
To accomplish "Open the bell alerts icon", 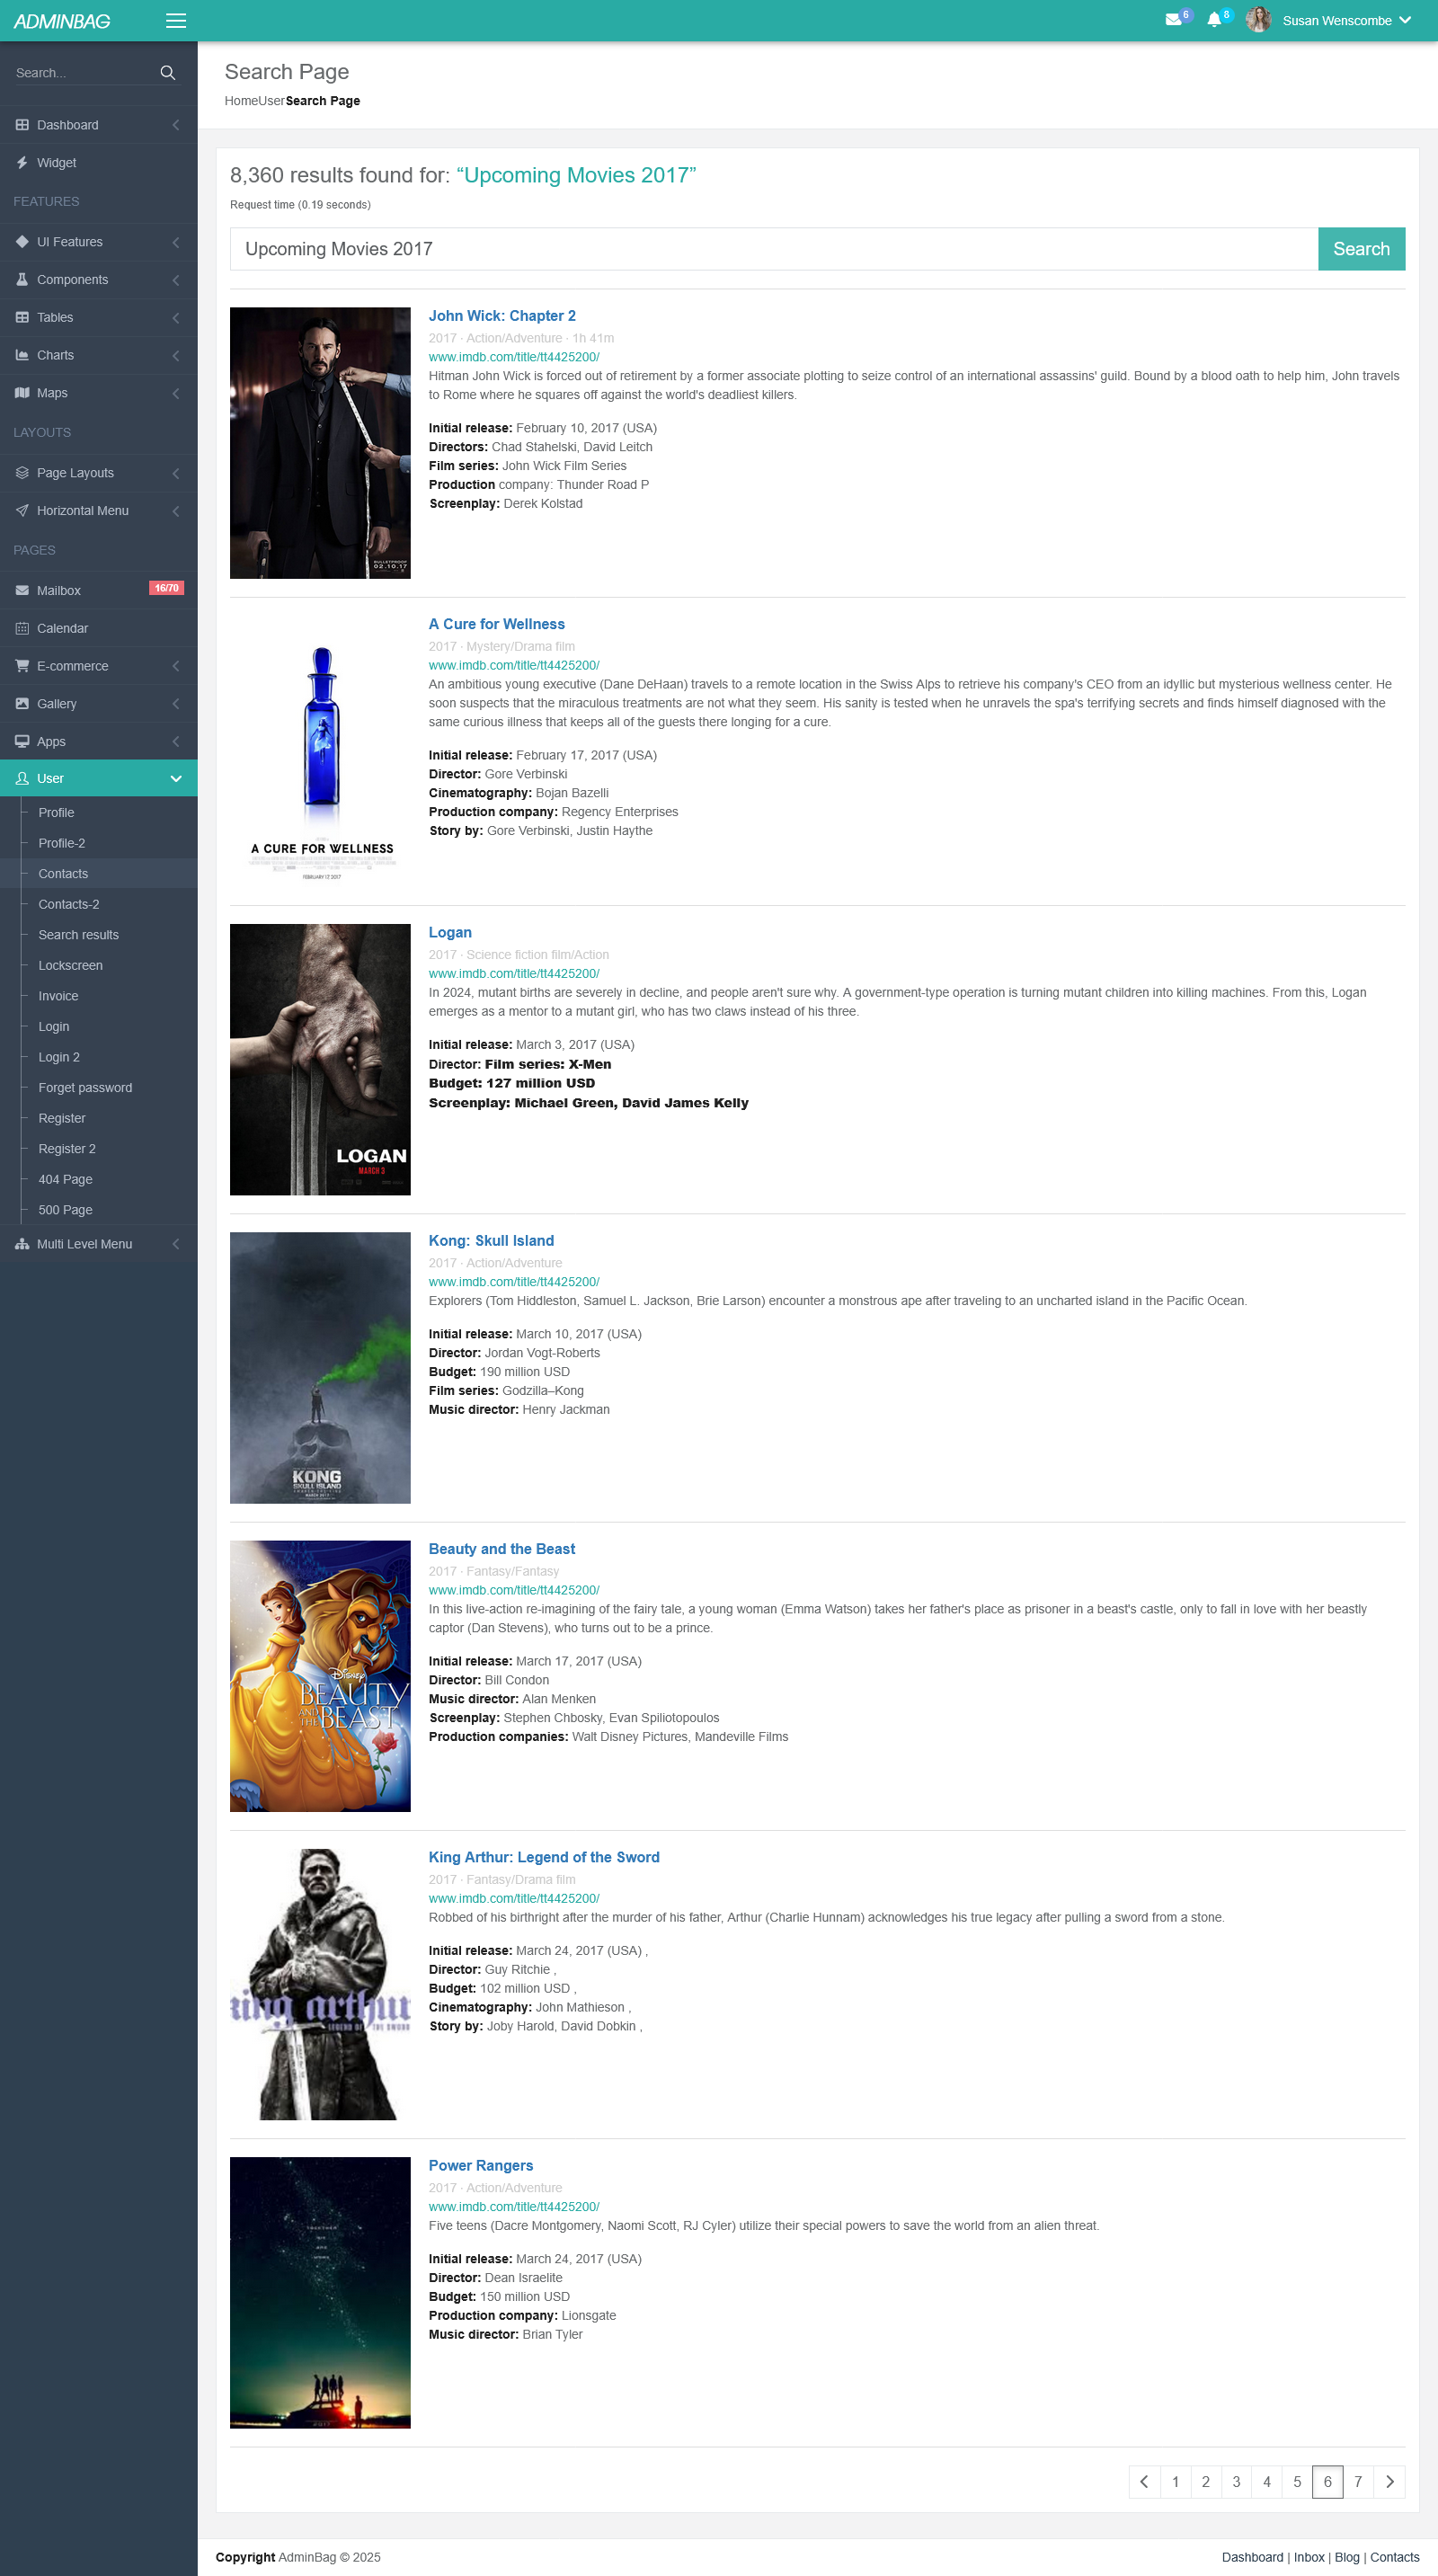I will pos(1214,20).
